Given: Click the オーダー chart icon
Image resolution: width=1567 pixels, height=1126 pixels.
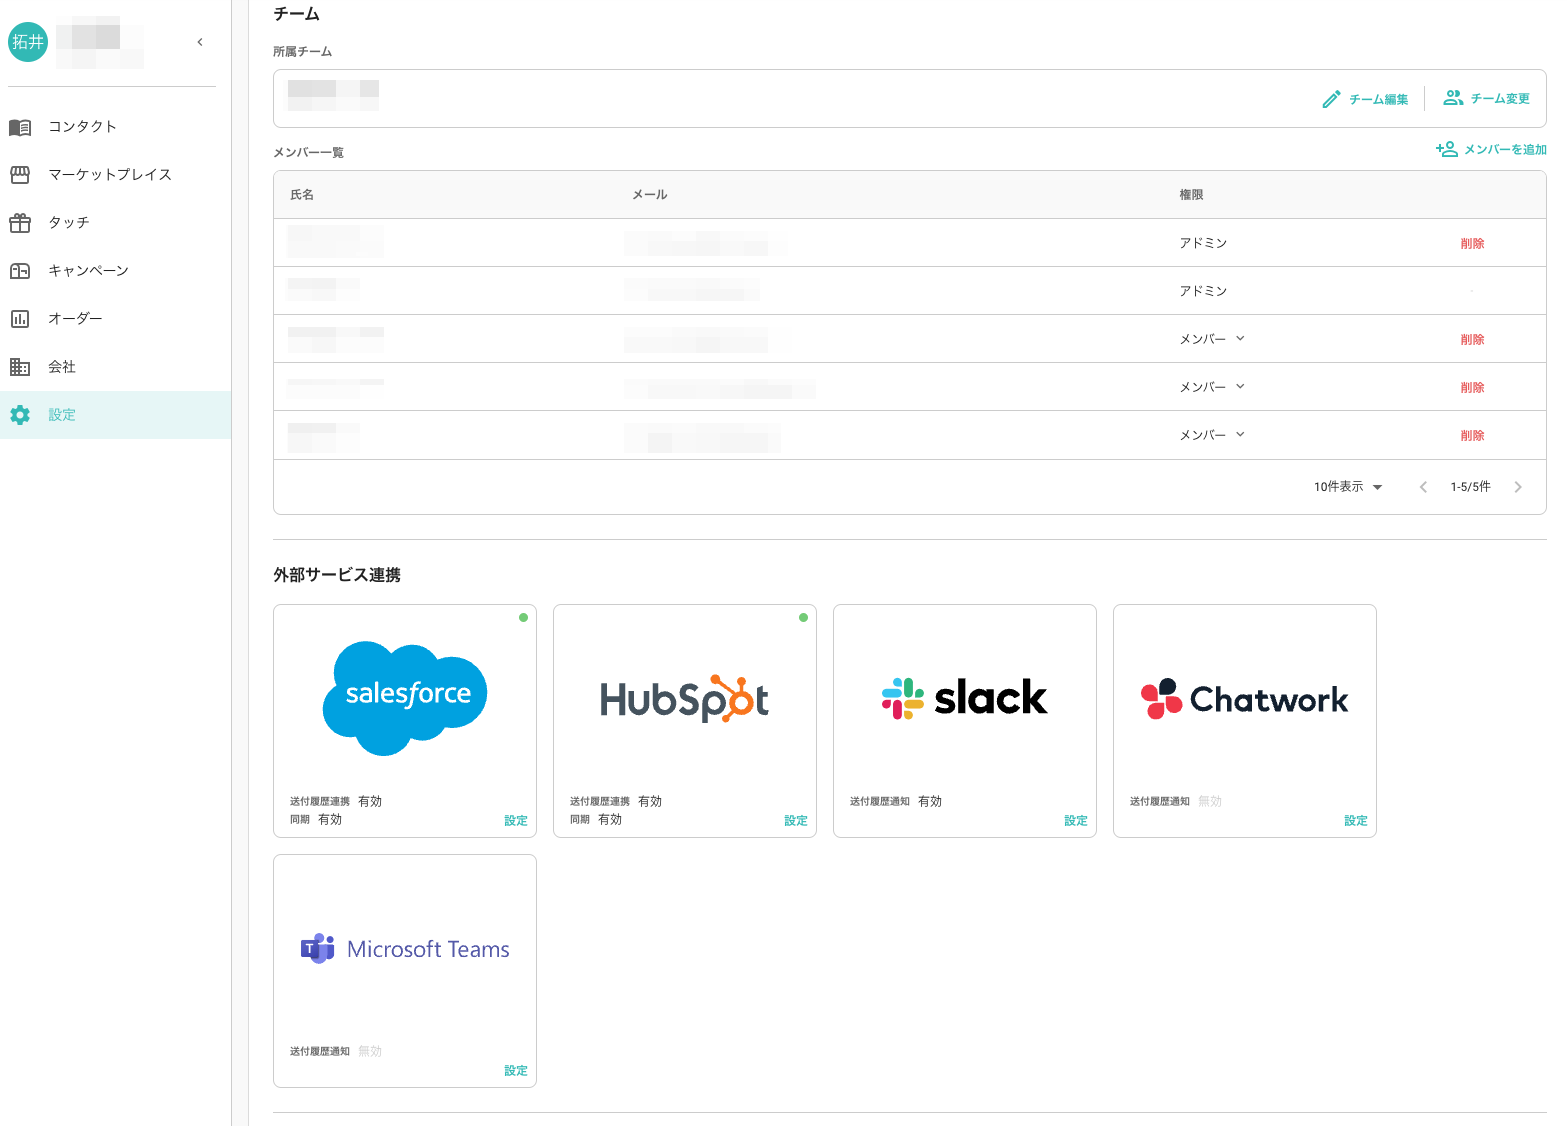Looking at the screenshot, I should click(20, 319).
